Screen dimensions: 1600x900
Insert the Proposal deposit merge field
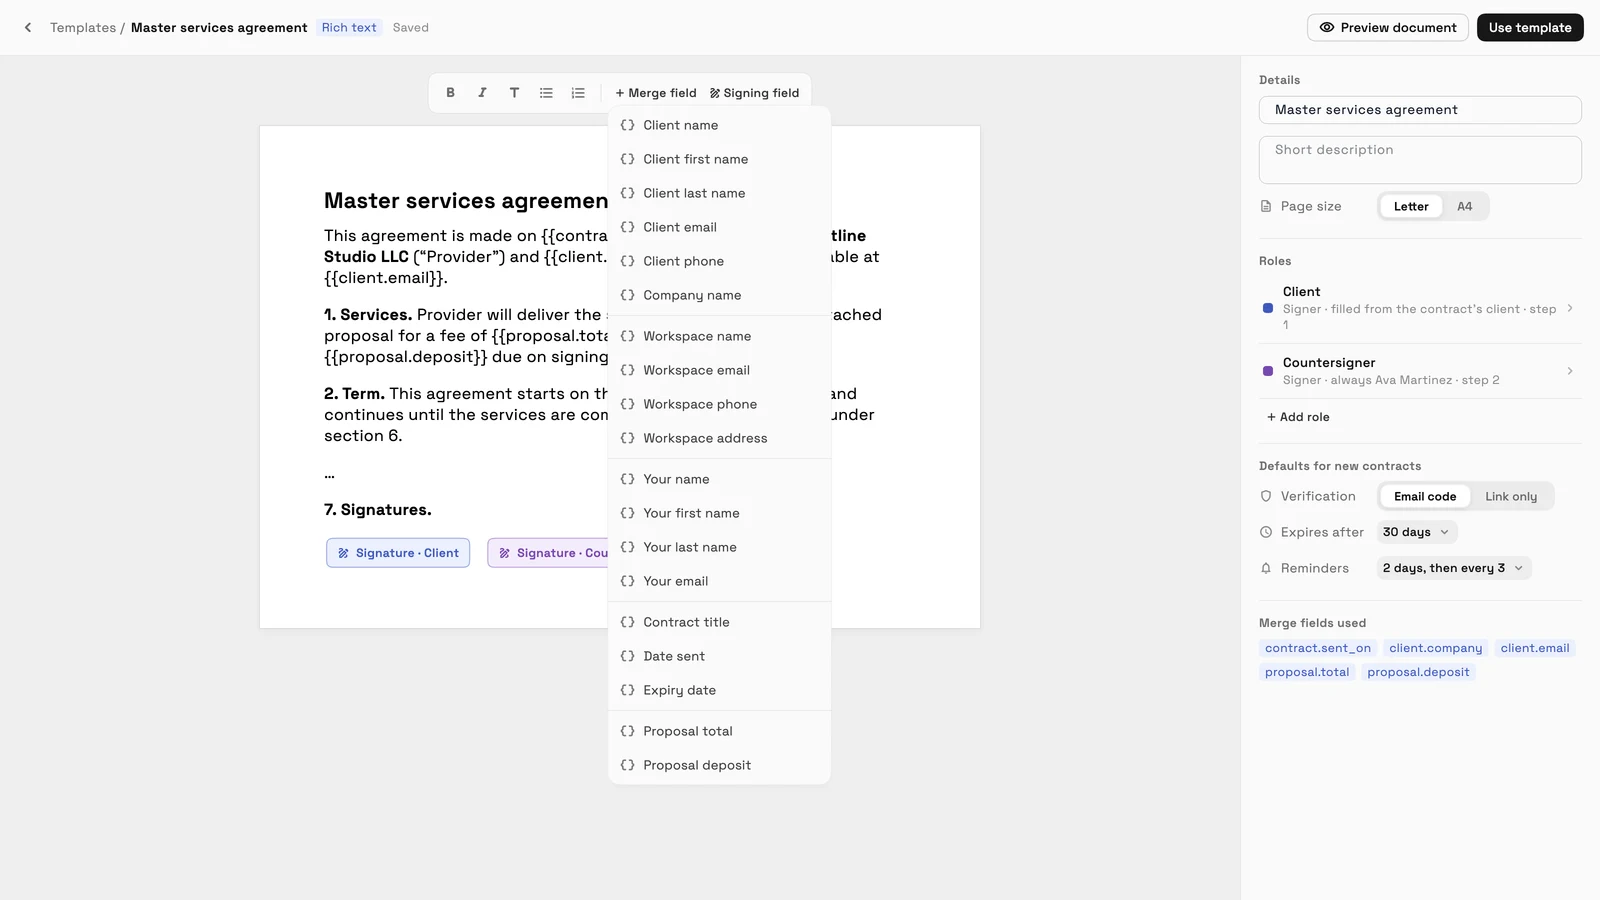(719, 765)
